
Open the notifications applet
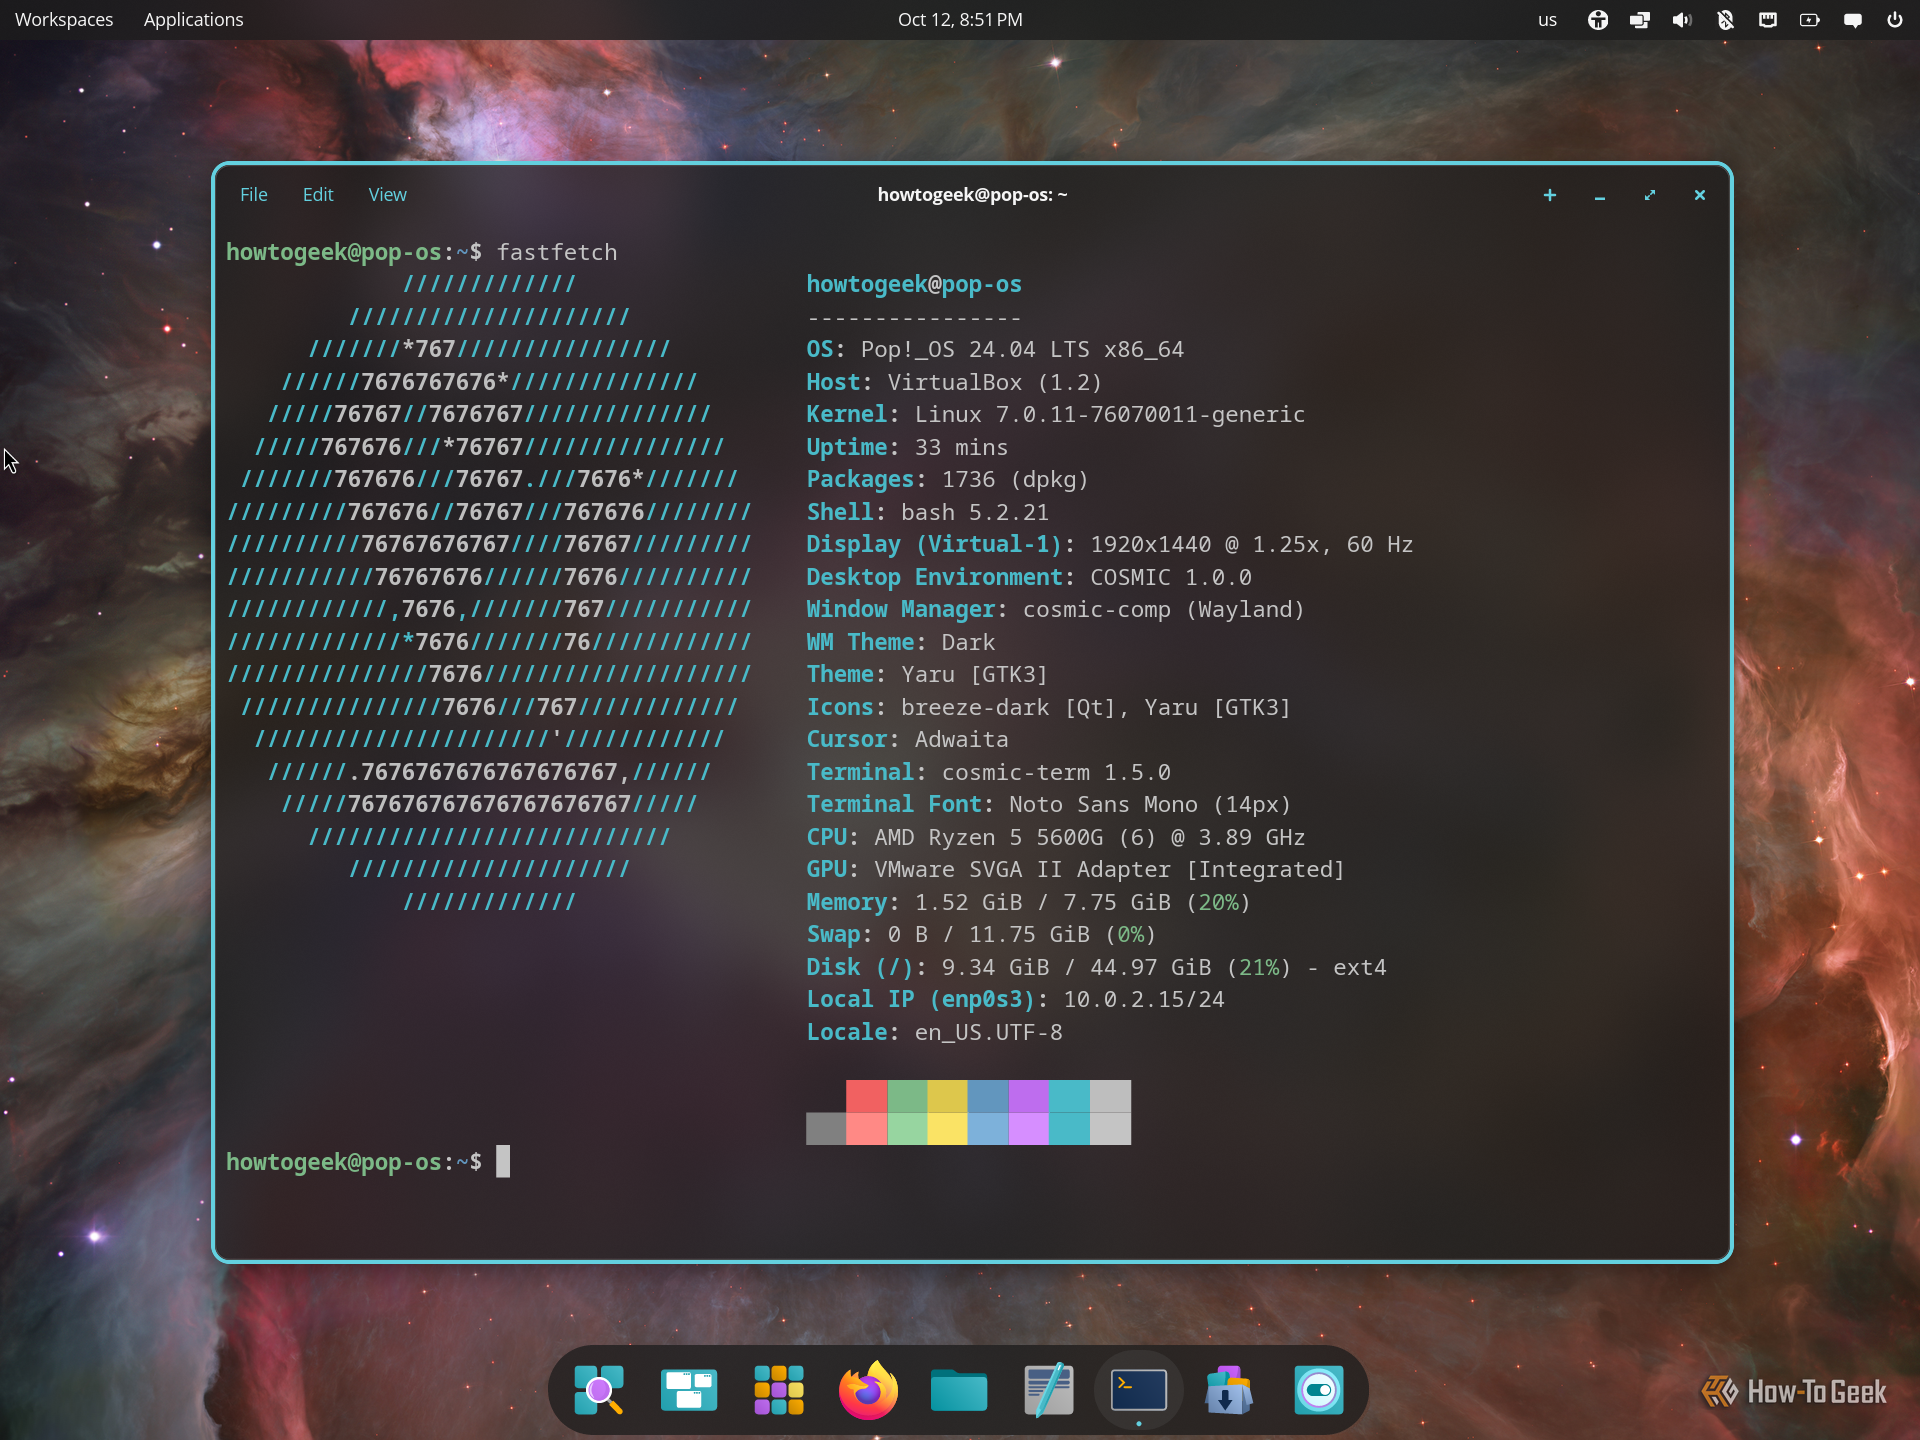coord(1853,20)
